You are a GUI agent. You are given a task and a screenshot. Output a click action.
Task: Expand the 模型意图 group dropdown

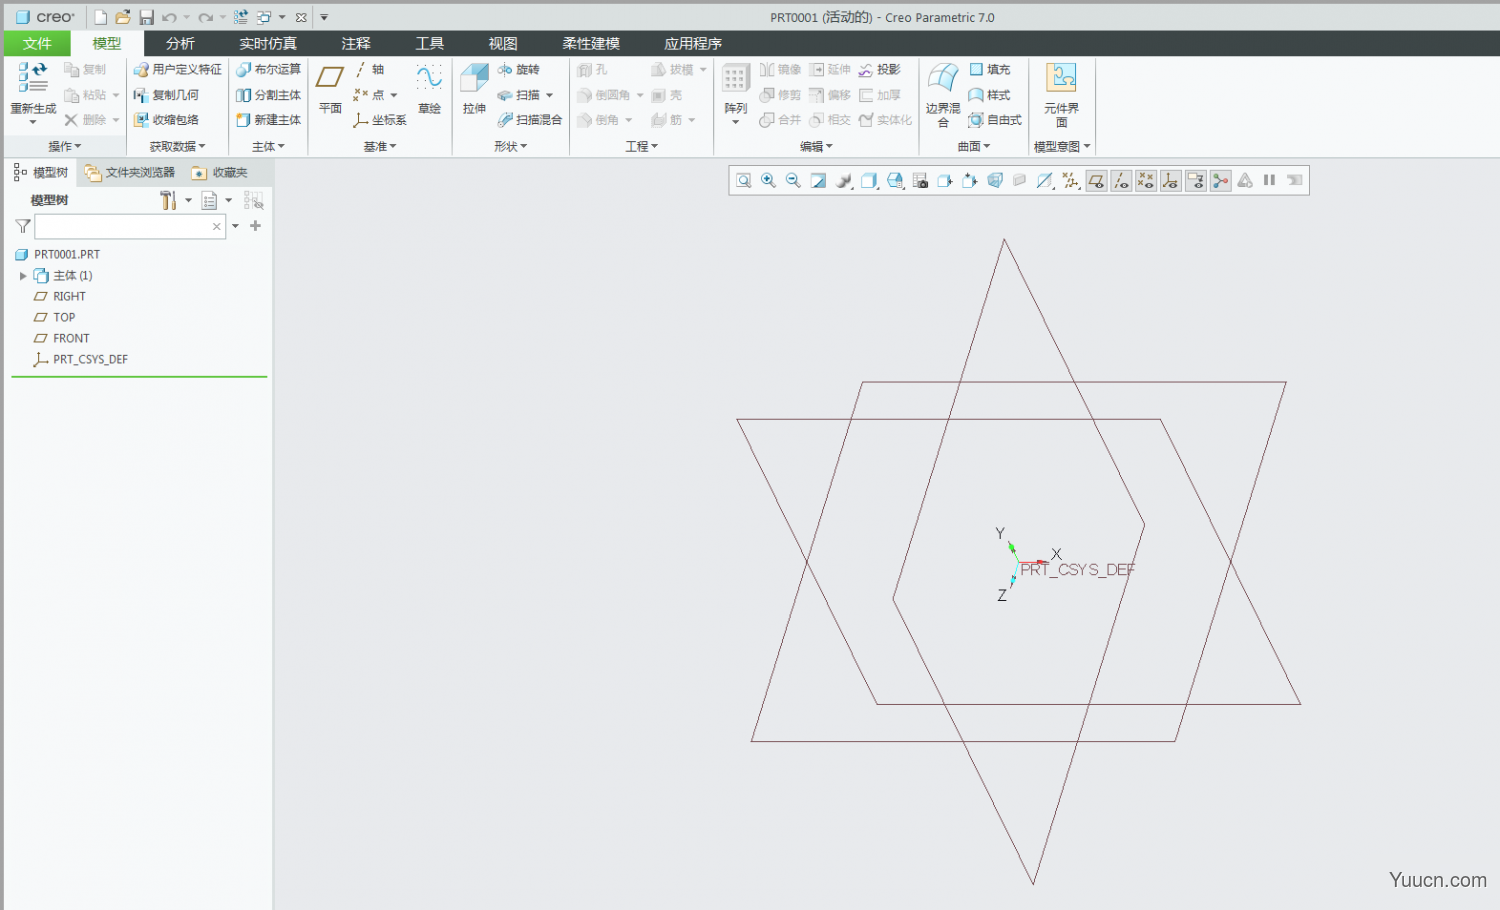(1062, 146)
